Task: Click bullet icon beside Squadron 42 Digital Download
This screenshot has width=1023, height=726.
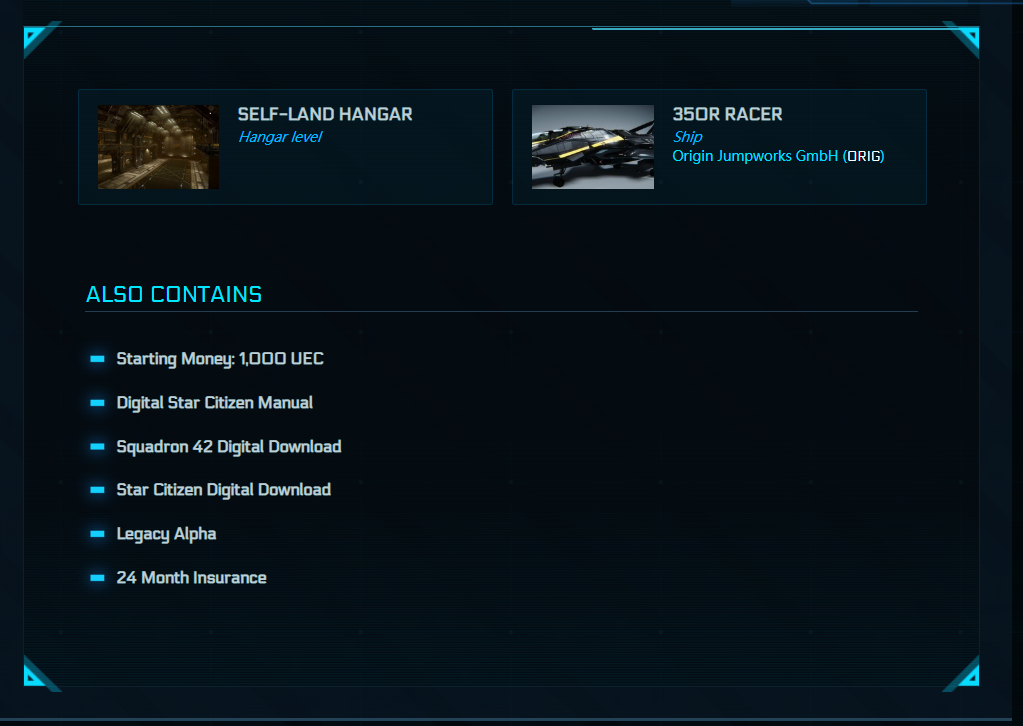Action: (x=97, y=446)
